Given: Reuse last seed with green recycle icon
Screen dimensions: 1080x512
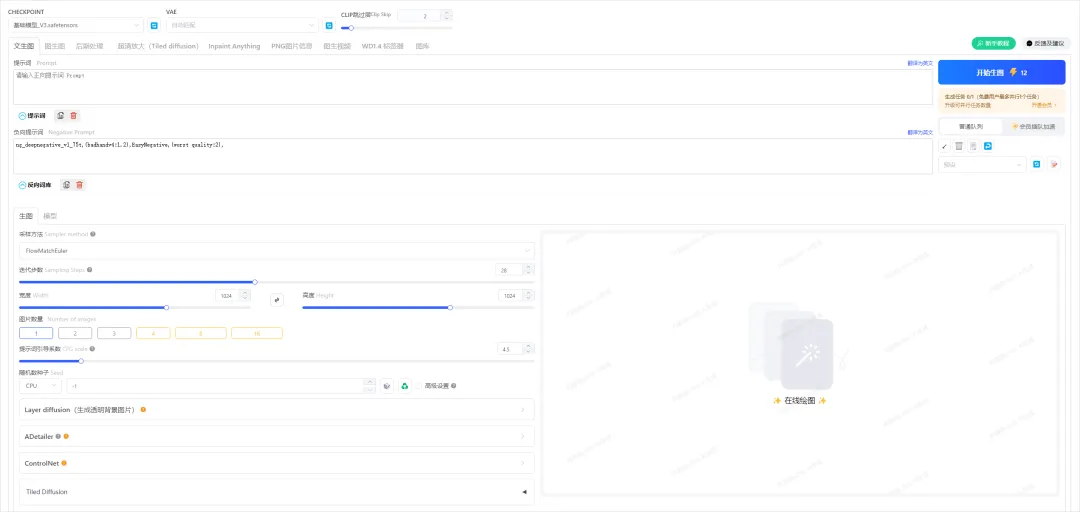Looking at the screenshot, I should pyautogui.click(x=405, y=386).
